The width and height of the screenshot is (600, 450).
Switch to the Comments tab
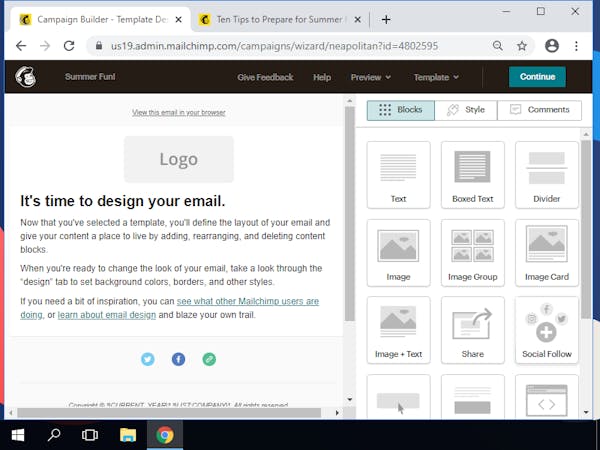pyautogui.click(x=540, y=110)
